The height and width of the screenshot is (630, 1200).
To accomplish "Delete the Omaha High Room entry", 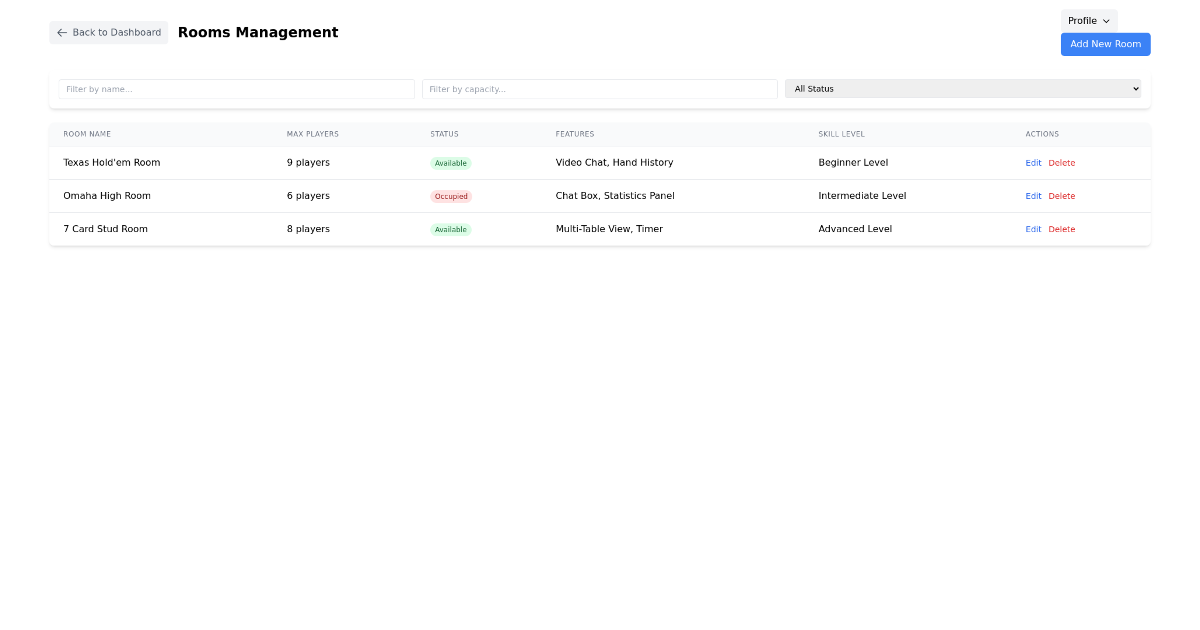I will pos(1062,196).
